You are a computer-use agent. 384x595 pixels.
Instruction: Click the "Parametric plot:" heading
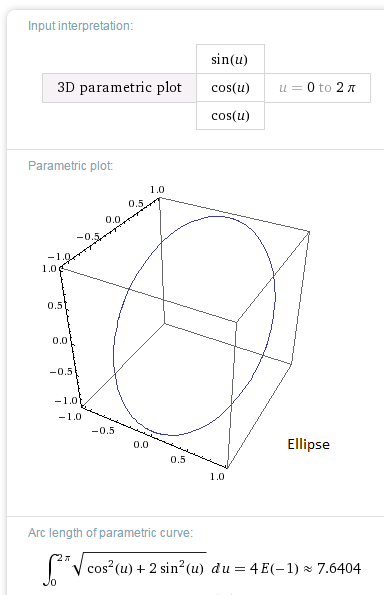[x=71, y=166]
